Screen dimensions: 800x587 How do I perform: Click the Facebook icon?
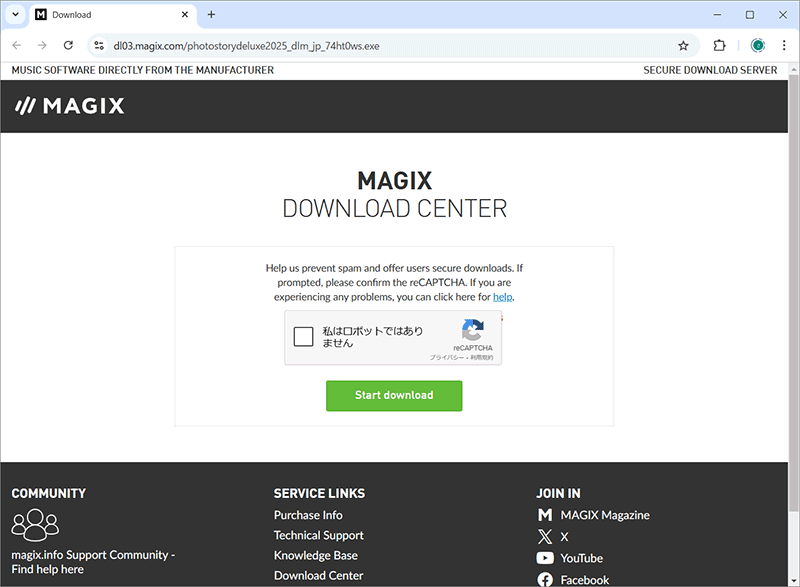point(545,580)
